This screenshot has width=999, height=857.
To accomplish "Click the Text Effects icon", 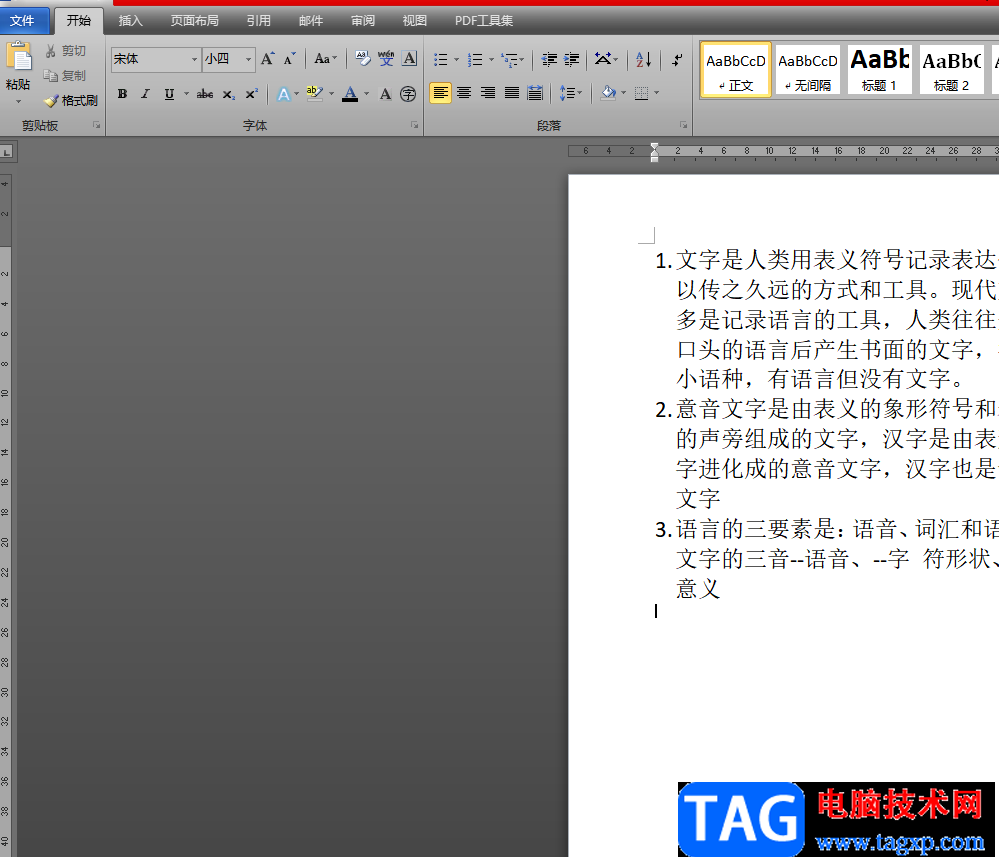I will (284, 94).
